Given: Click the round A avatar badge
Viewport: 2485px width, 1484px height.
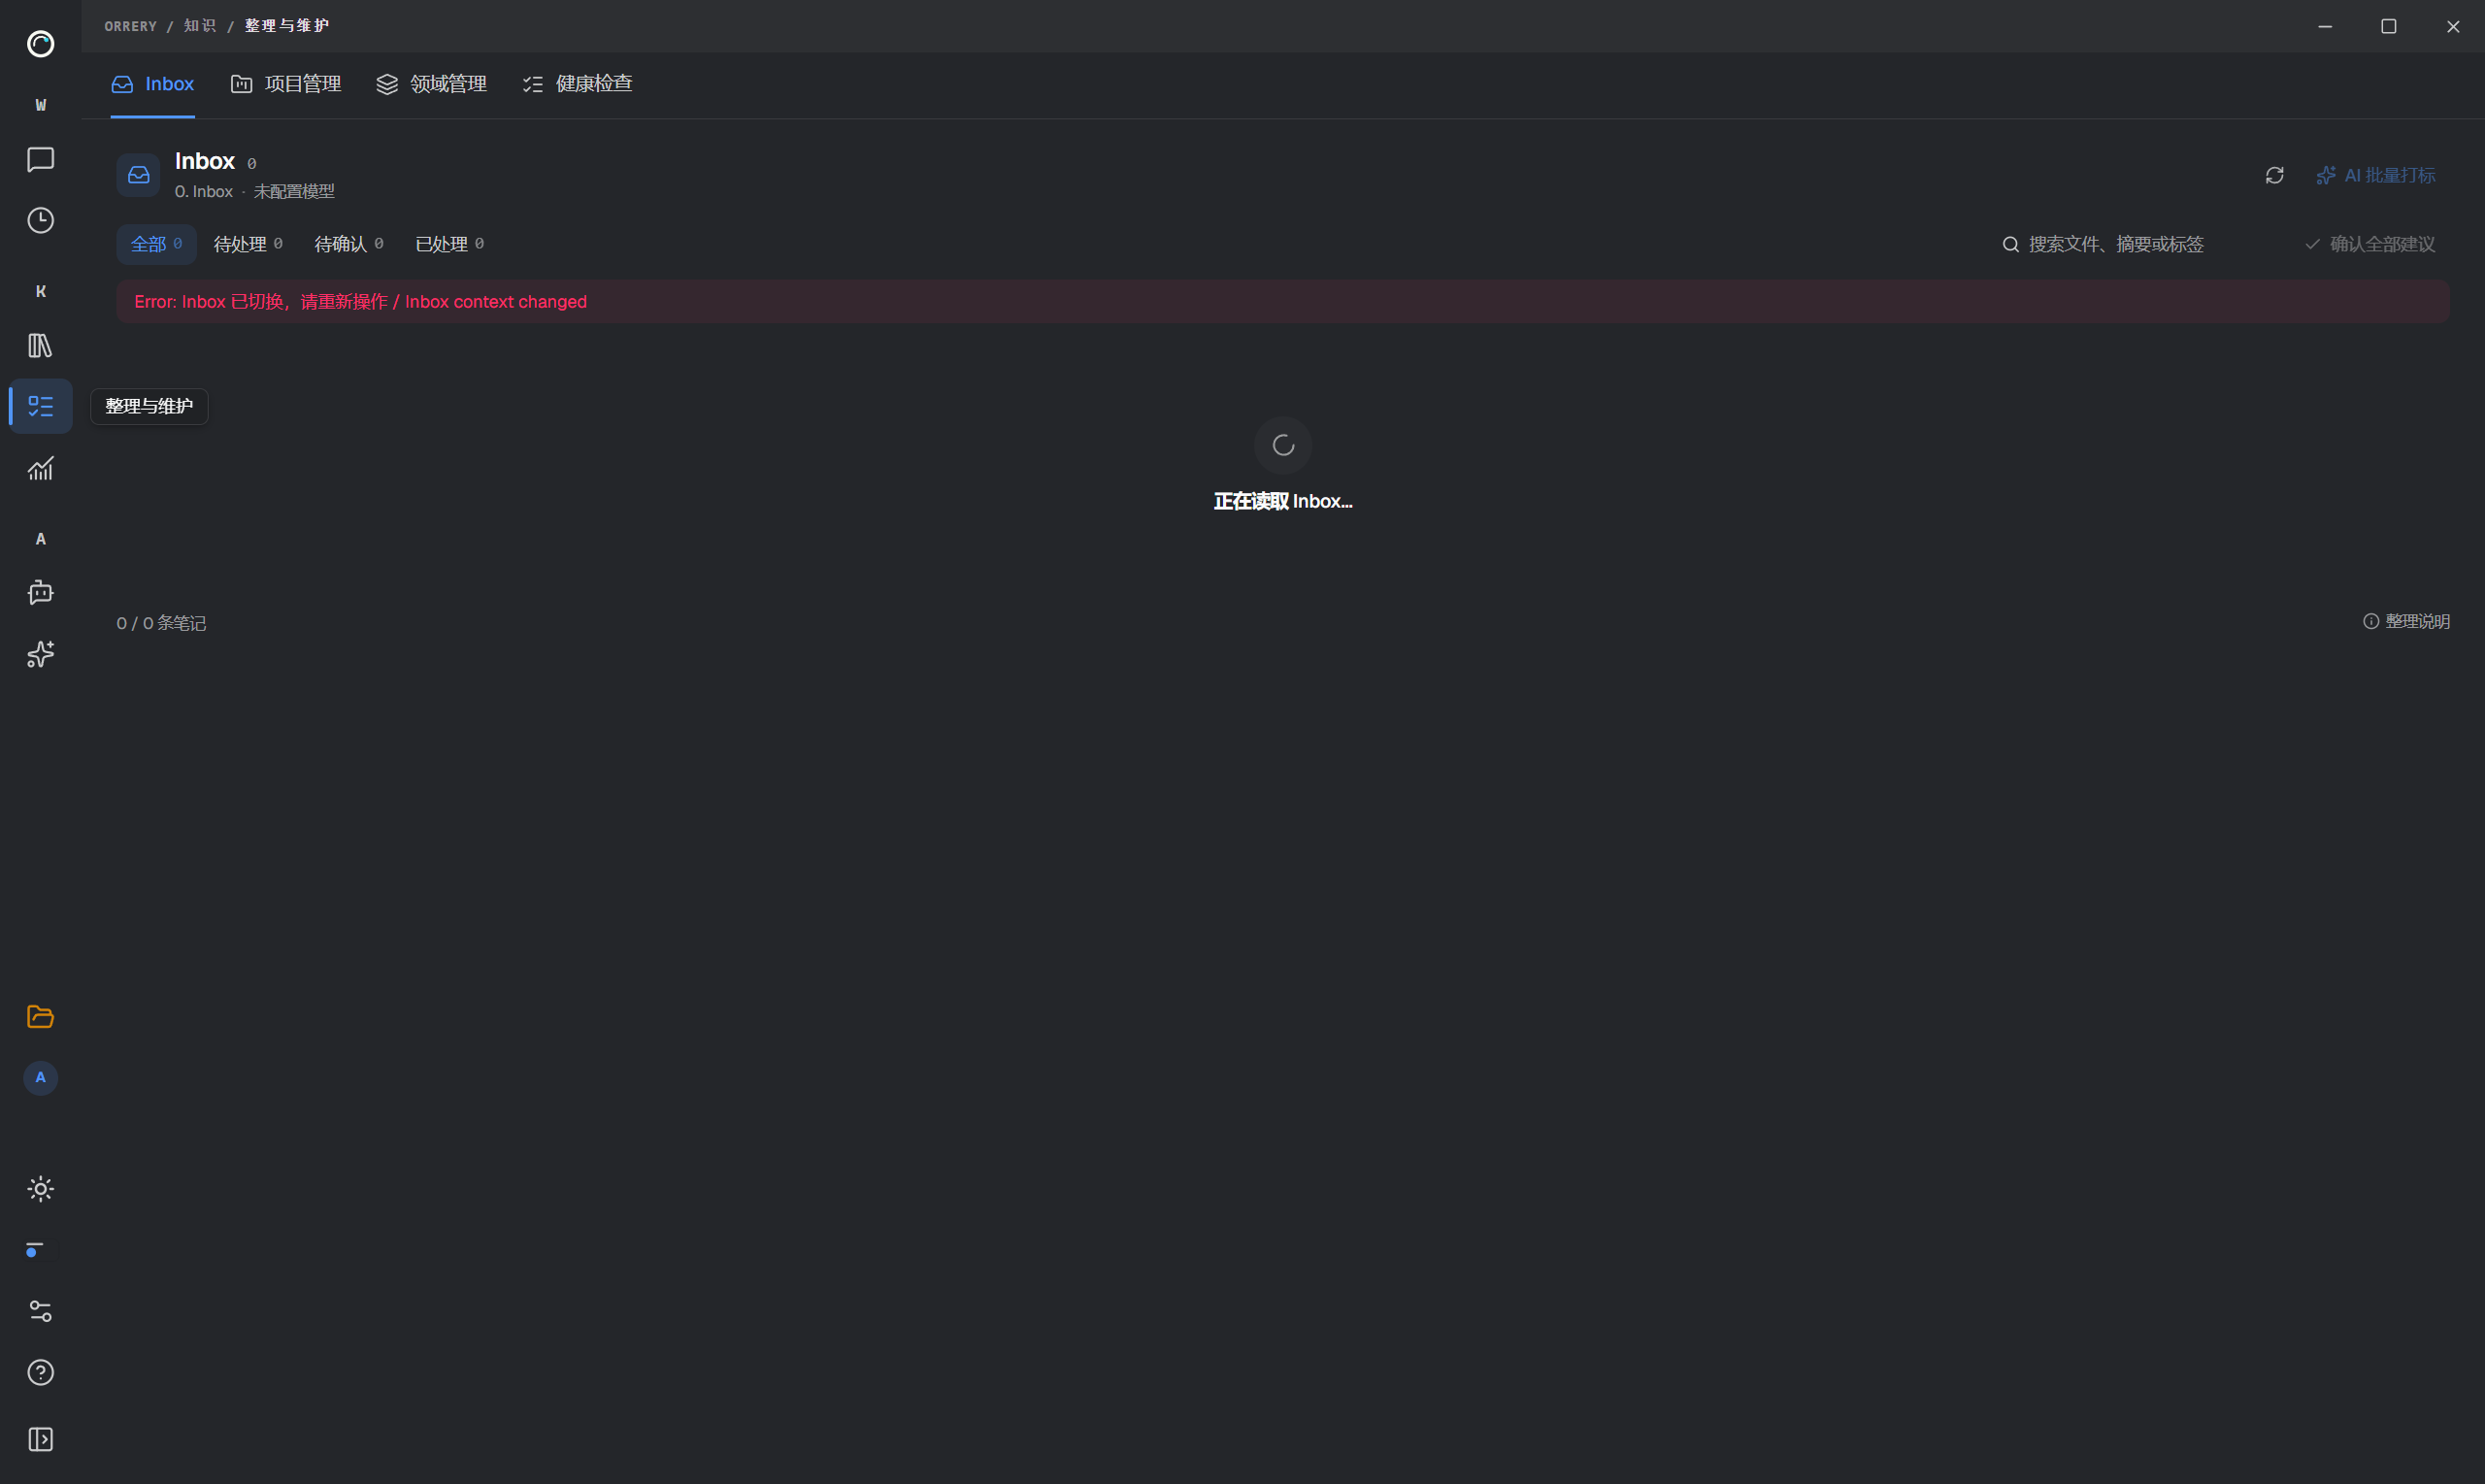Looking at the screenshot, I should point(40,1077).
